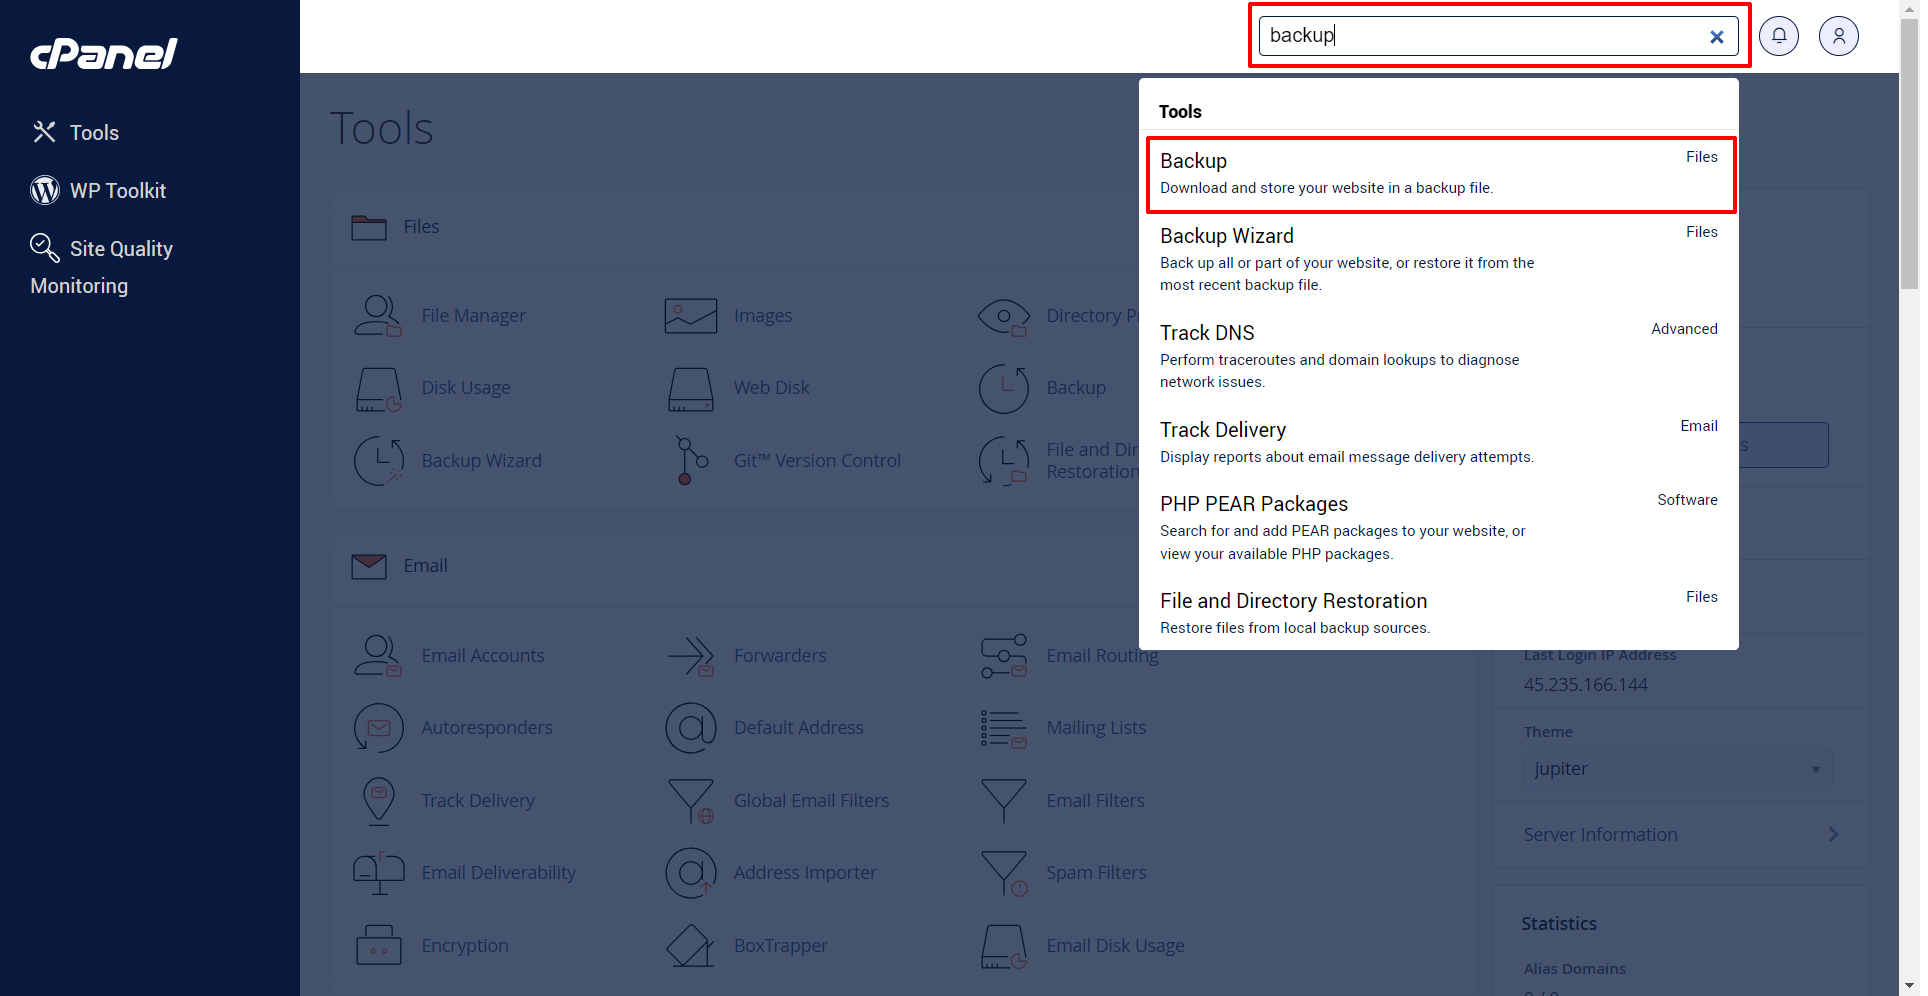Image resolution: width=1928 pixels, height=996 pixels.
Task: Open Email Accounts
Action: click(483, 655)
